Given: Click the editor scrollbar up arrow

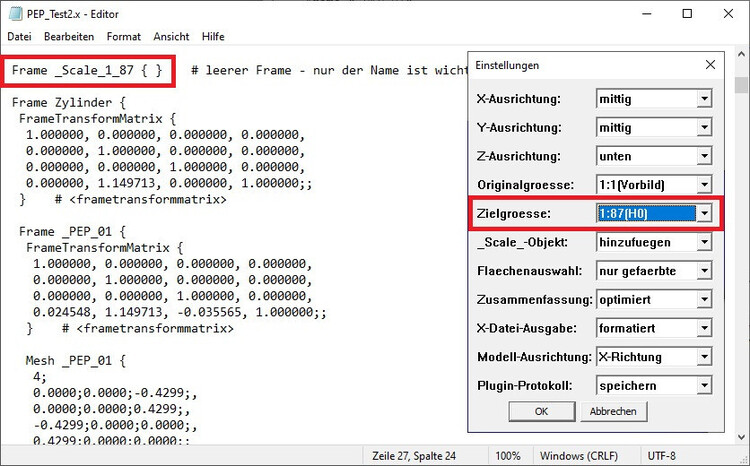Looking at the screenshot, I should click(x=741, y=54).
